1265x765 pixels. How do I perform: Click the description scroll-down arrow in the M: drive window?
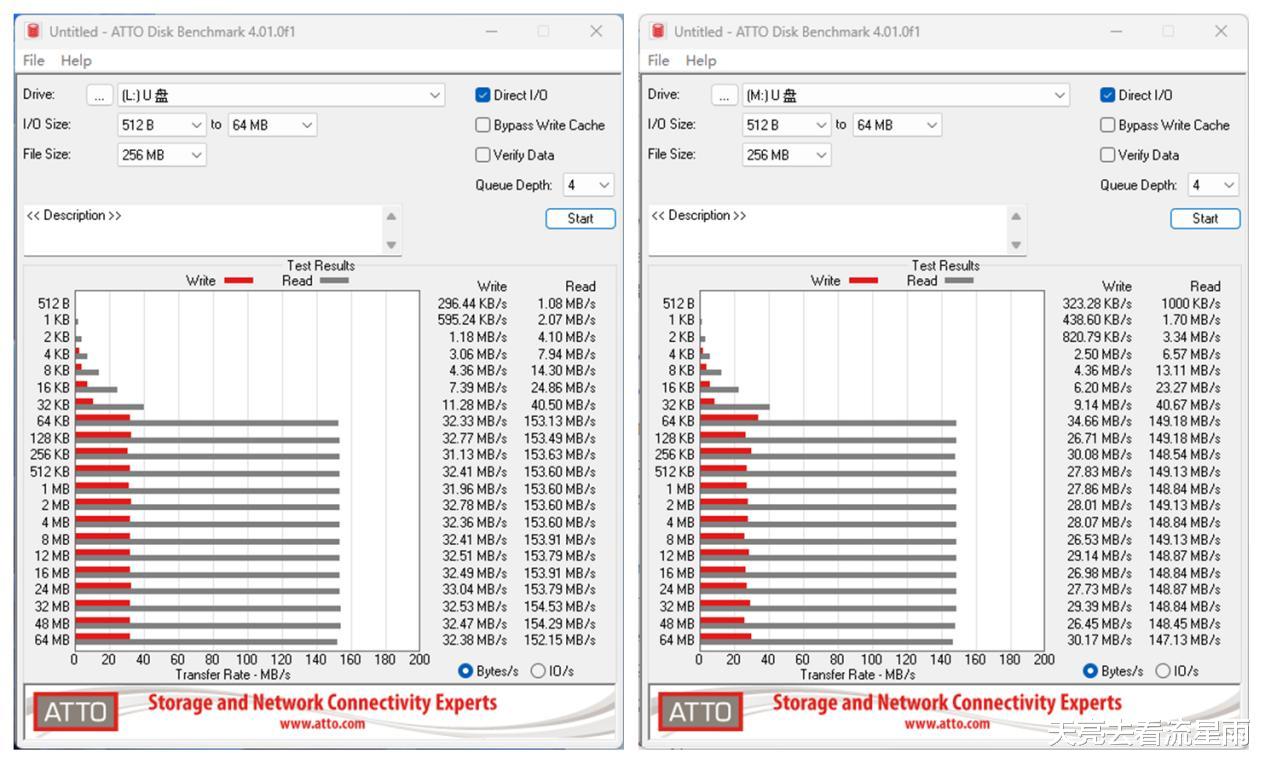[x=1016, y=245]
